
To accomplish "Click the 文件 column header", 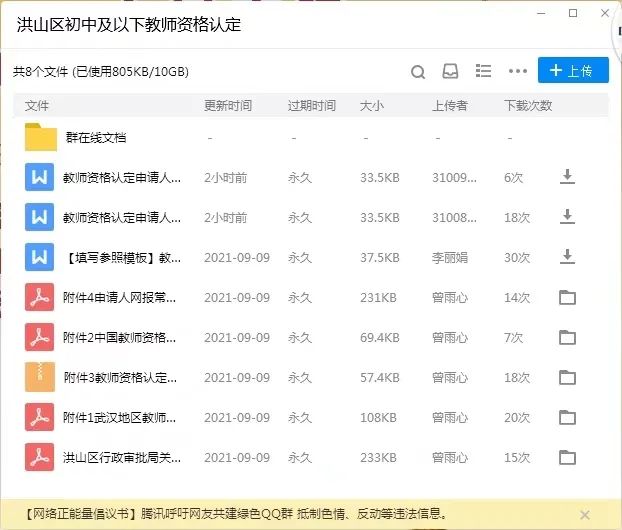I will [x=37, y=105].
